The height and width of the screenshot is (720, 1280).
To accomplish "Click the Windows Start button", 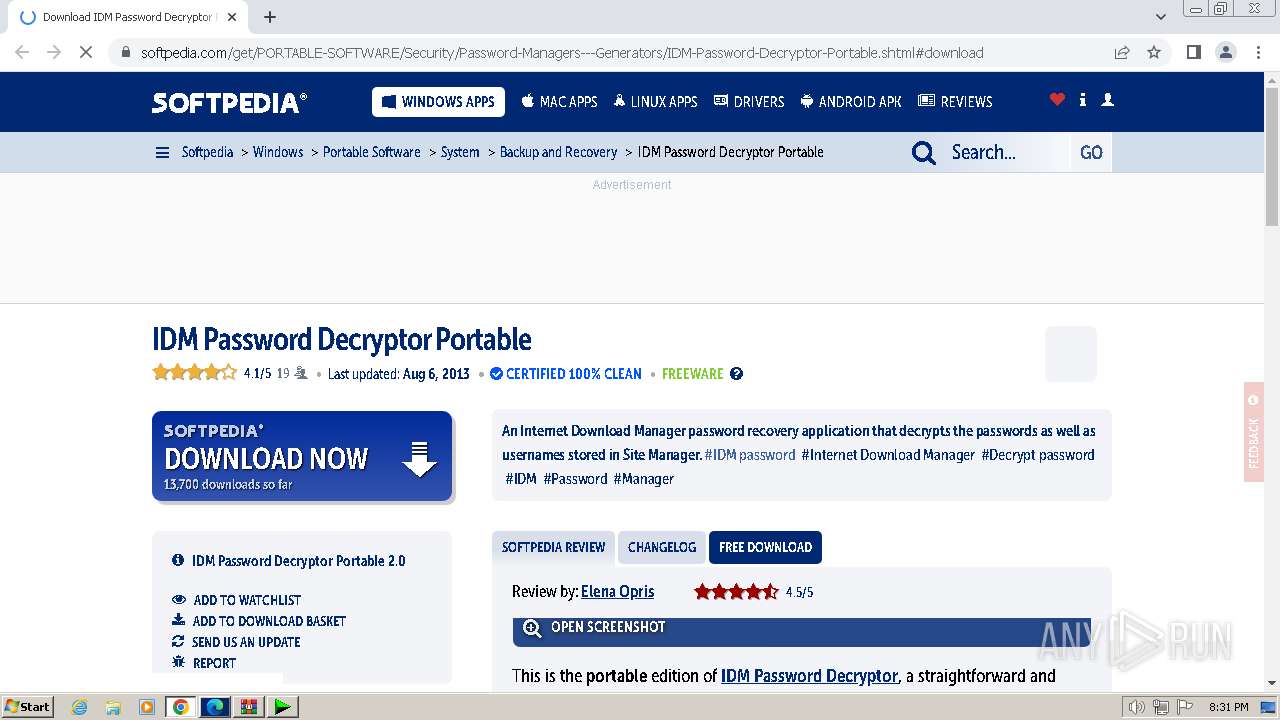I will (x=28, y=706).
